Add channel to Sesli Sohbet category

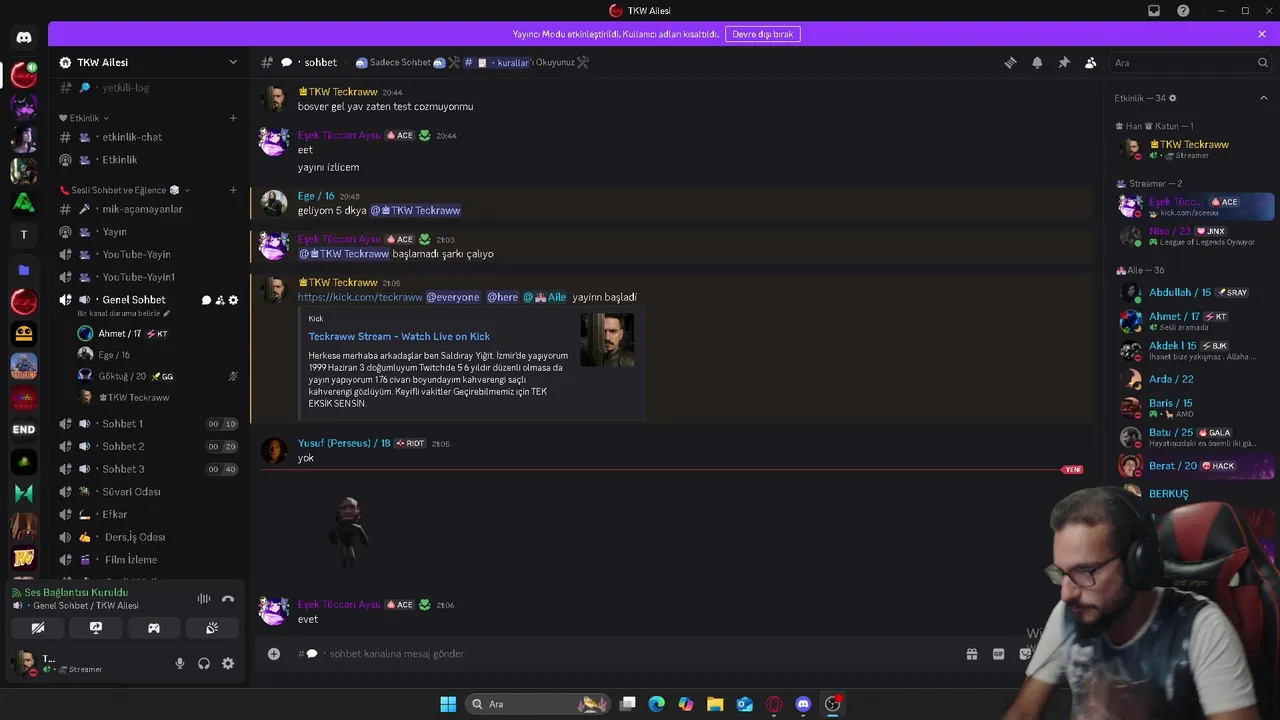[x=233, y=190]
